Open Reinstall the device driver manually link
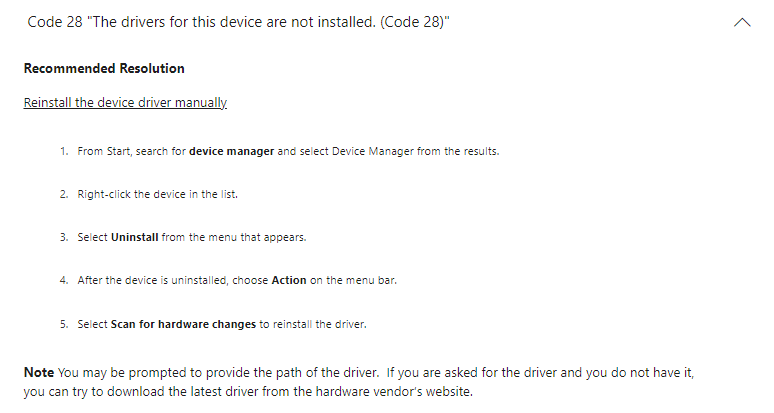Screen dimensions: 774x413 (x=125, y=102)
